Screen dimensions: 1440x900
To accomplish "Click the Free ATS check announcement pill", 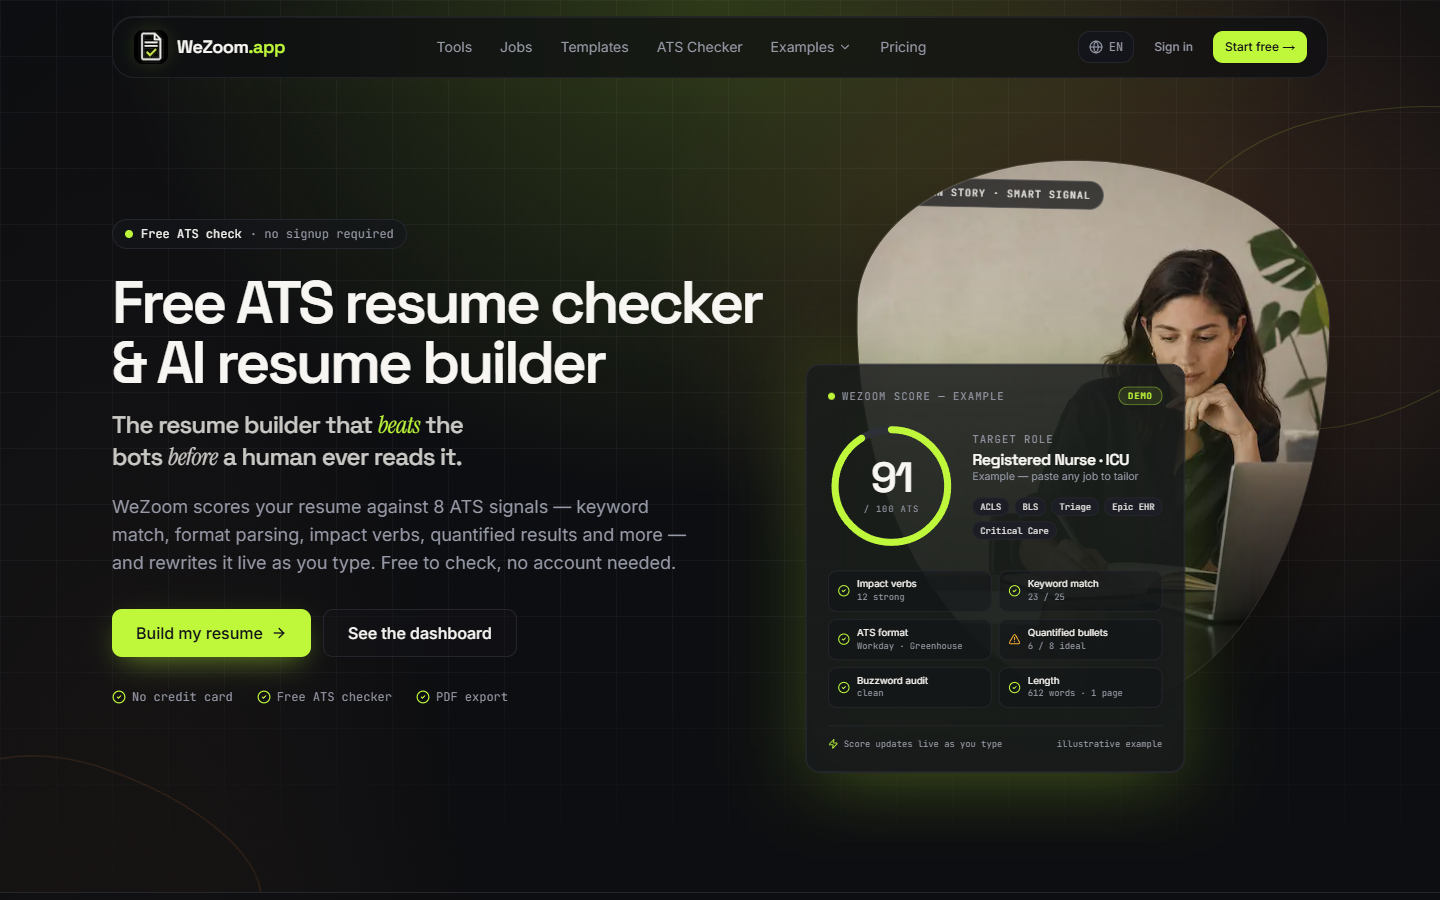I will pos(259,234).
